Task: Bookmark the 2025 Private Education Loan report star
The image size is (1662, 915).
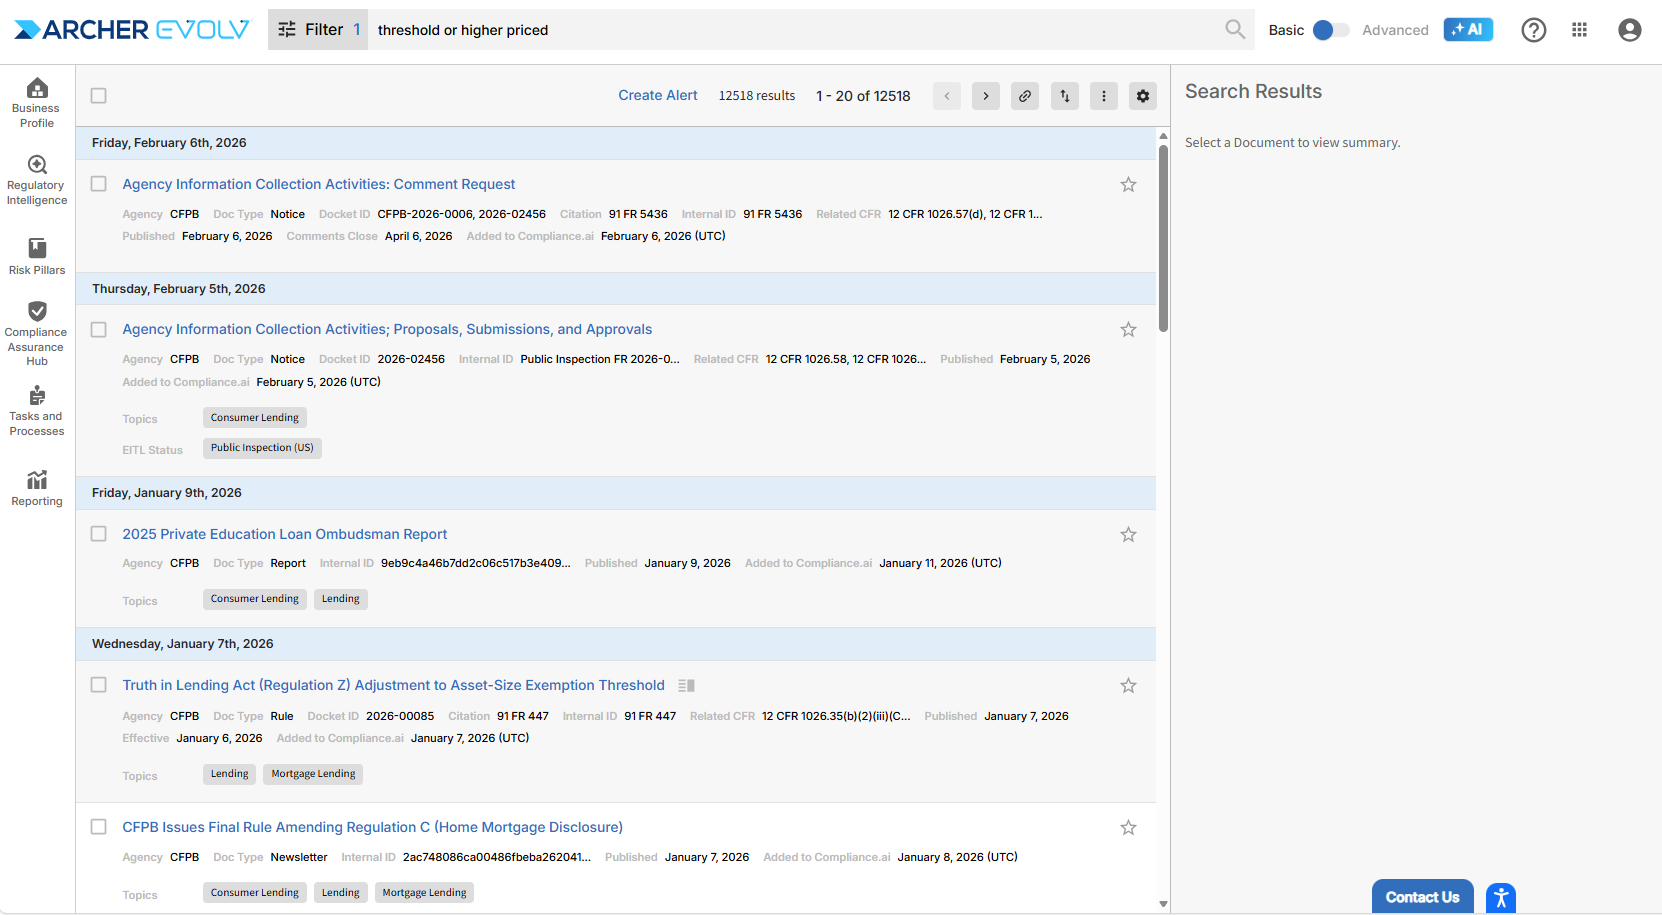Action: [1128, 535]
